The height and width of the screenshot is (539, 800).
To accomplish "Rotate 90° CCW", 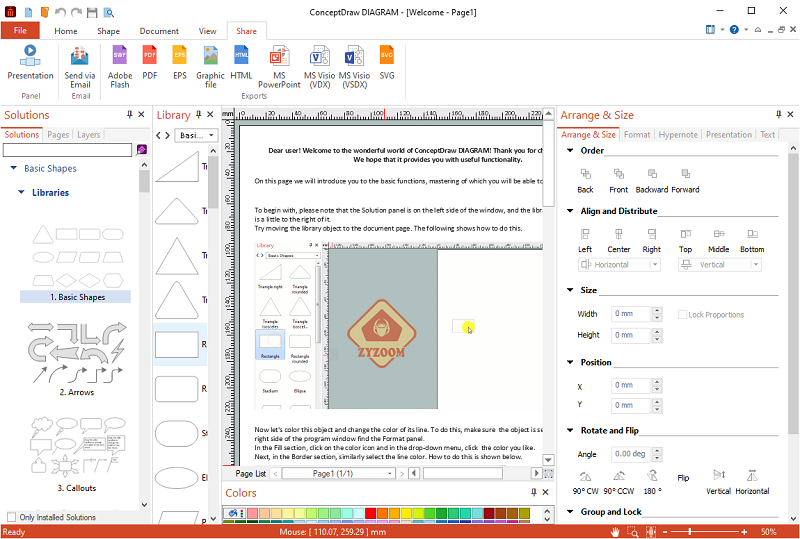I will 619,483.
